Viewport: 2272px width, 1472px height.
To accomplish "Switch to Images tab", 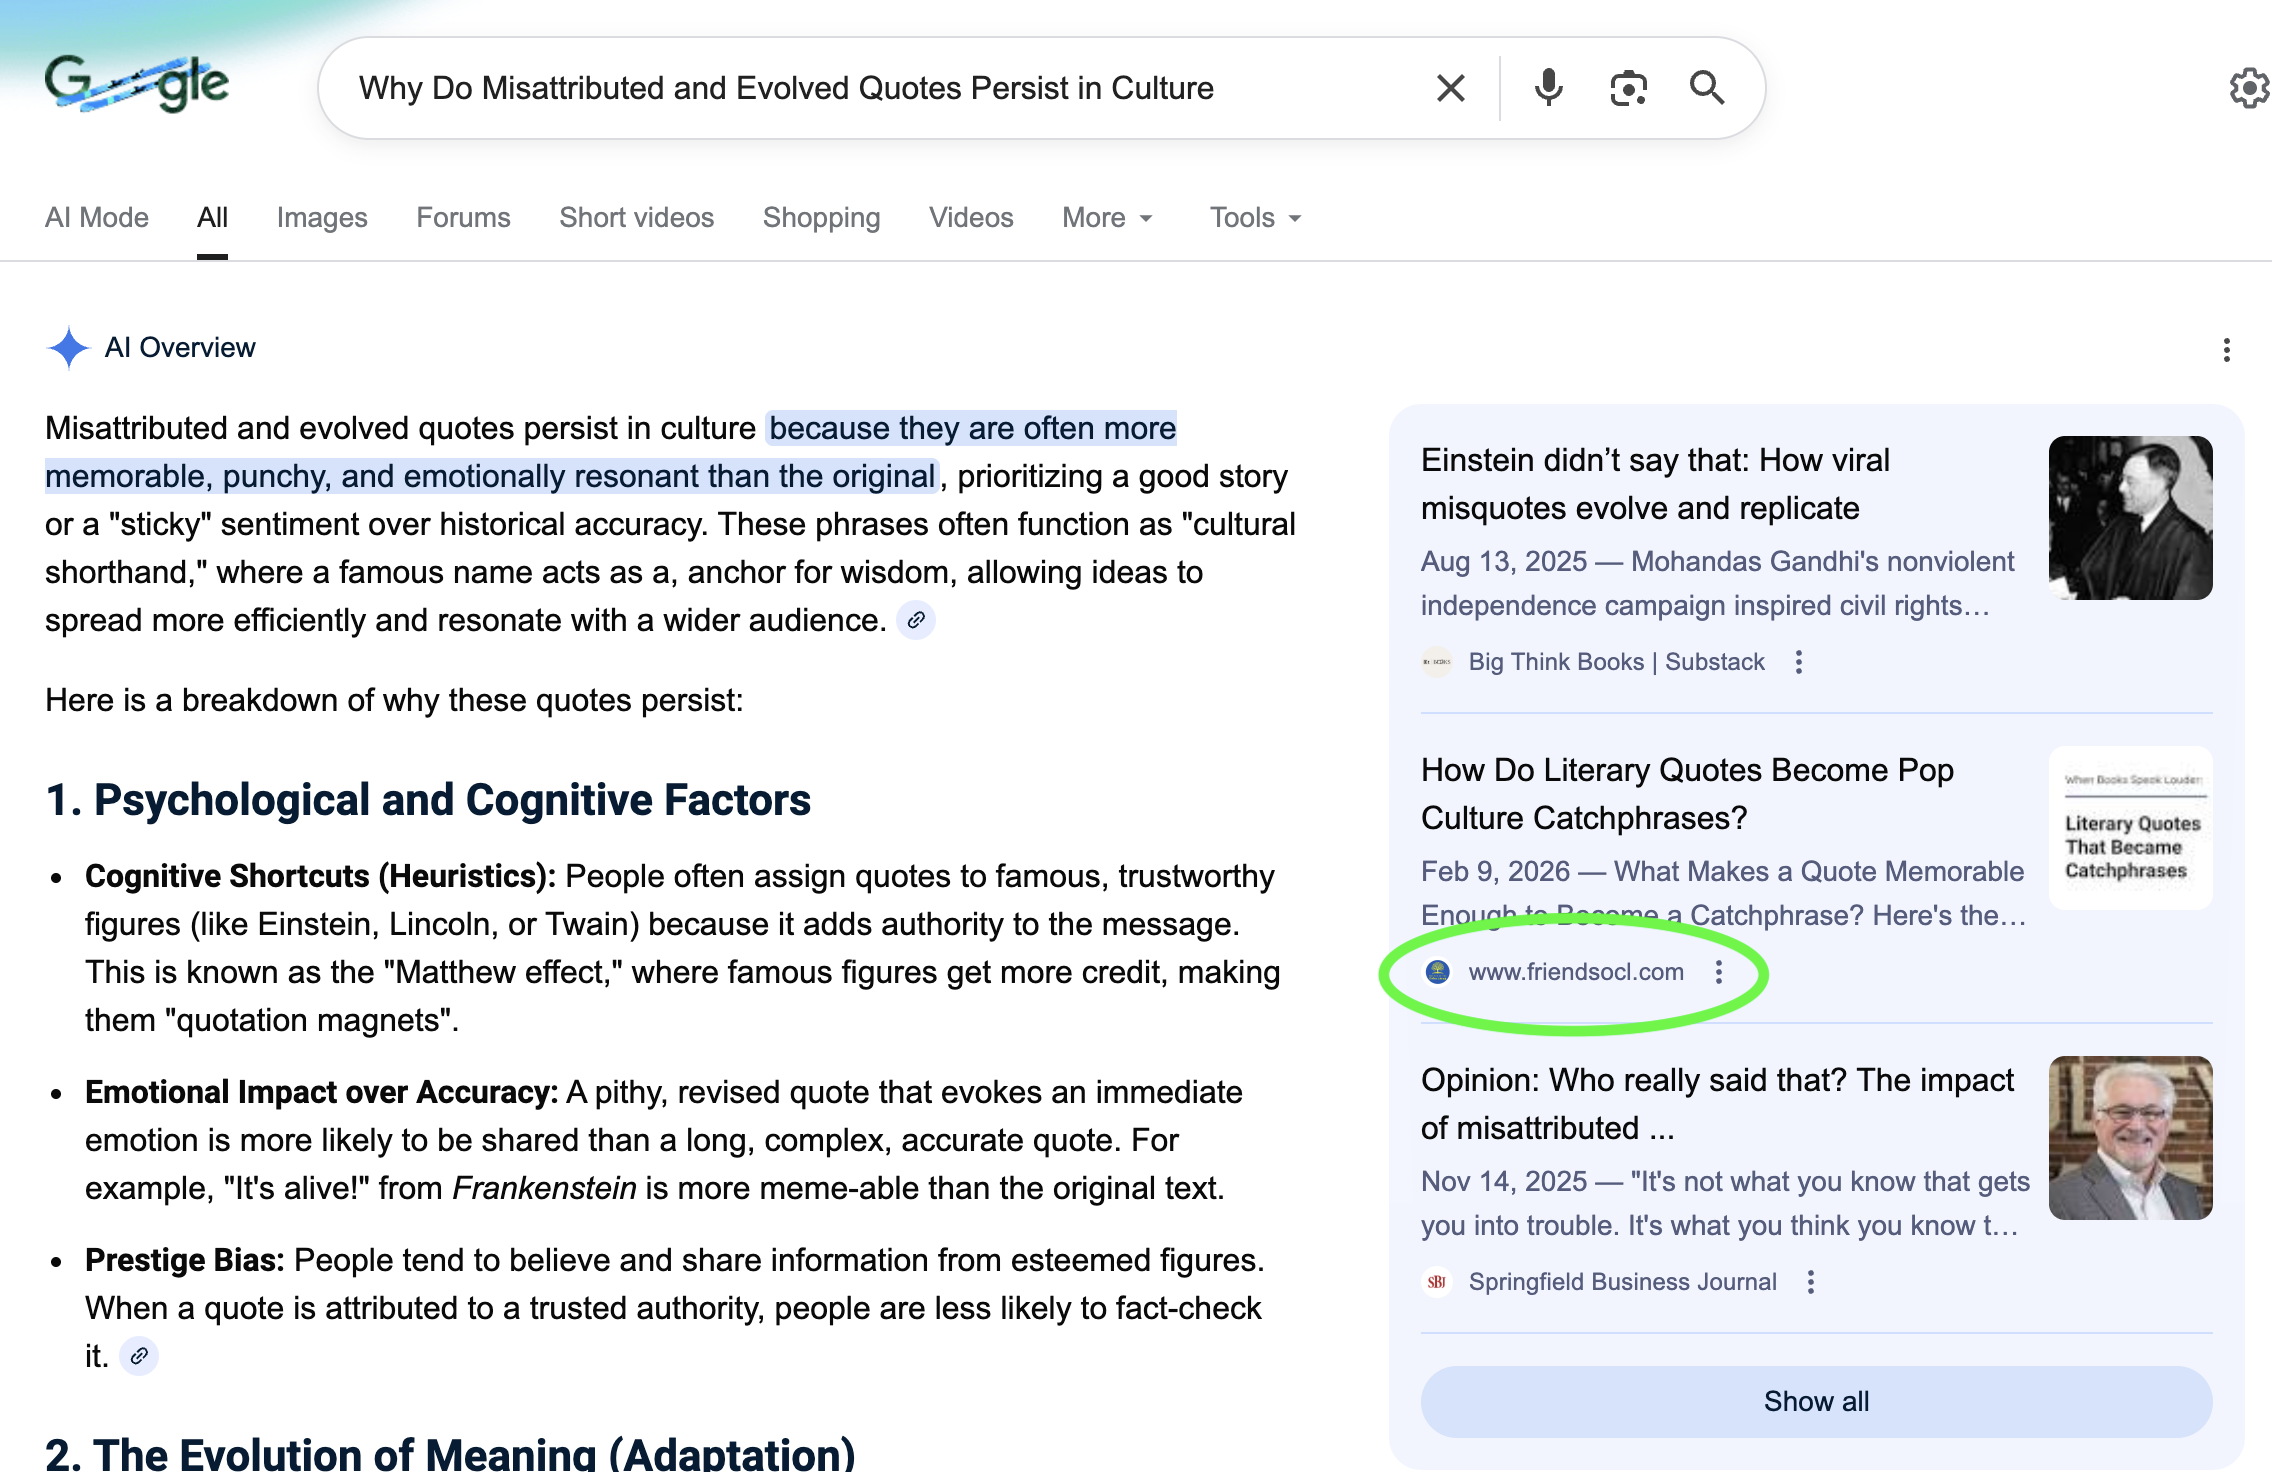I will pos(322,218).
